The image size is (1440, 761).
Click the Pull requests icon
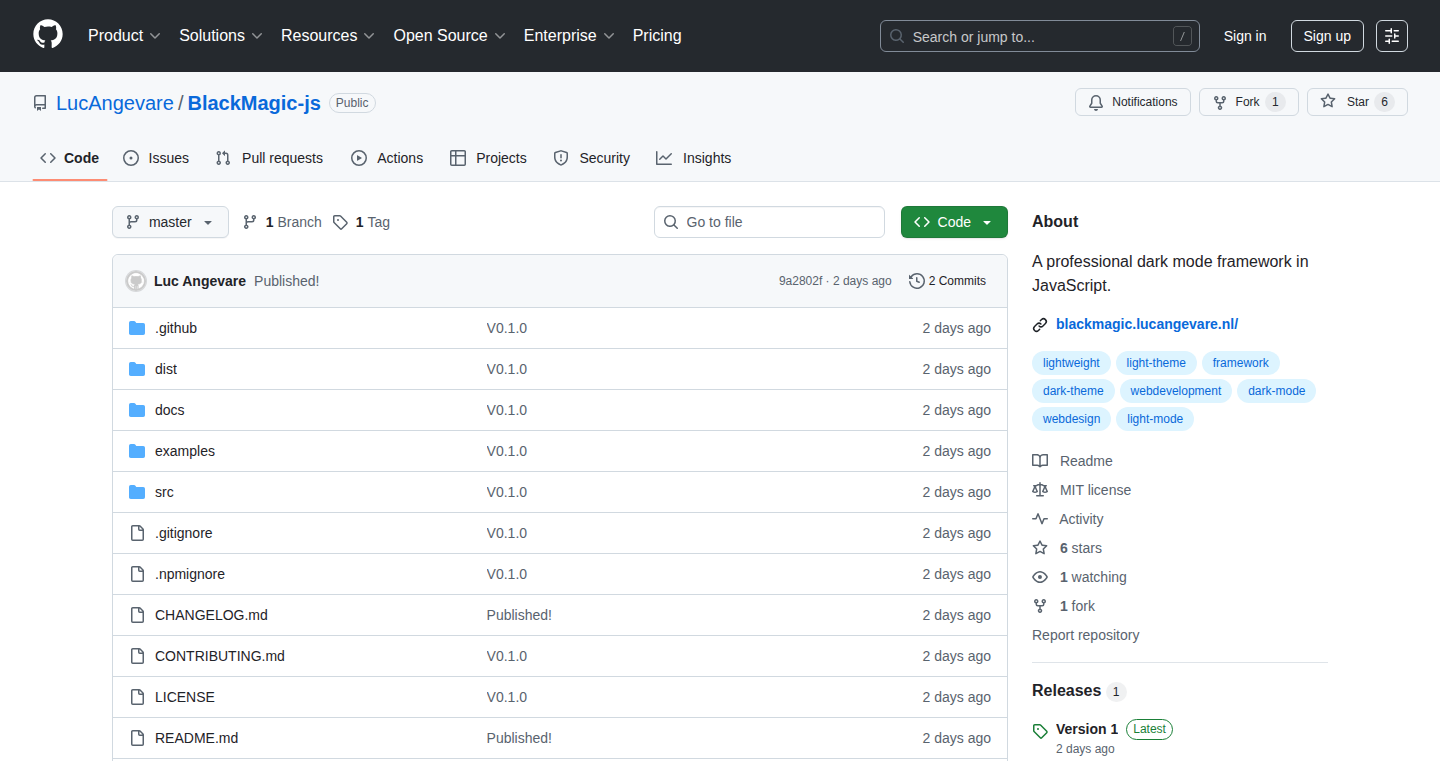pos(224,158)
